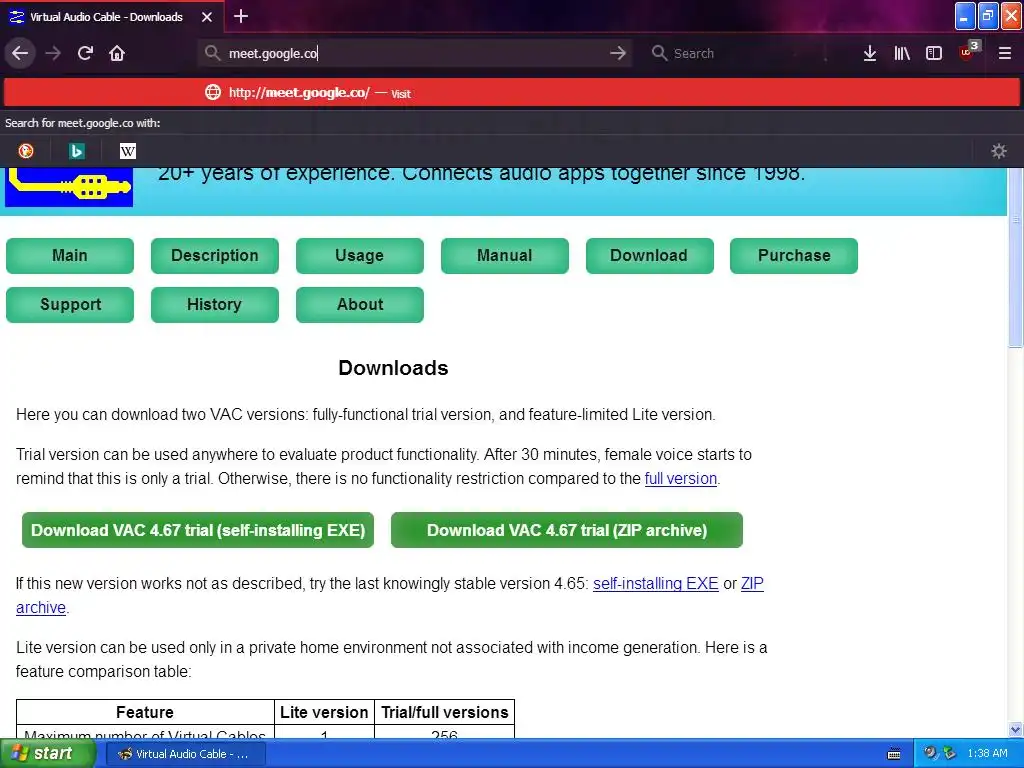Open the downloads toolbar icon
The width and height of the screenshot is (1024, 768).
point(869,54)
